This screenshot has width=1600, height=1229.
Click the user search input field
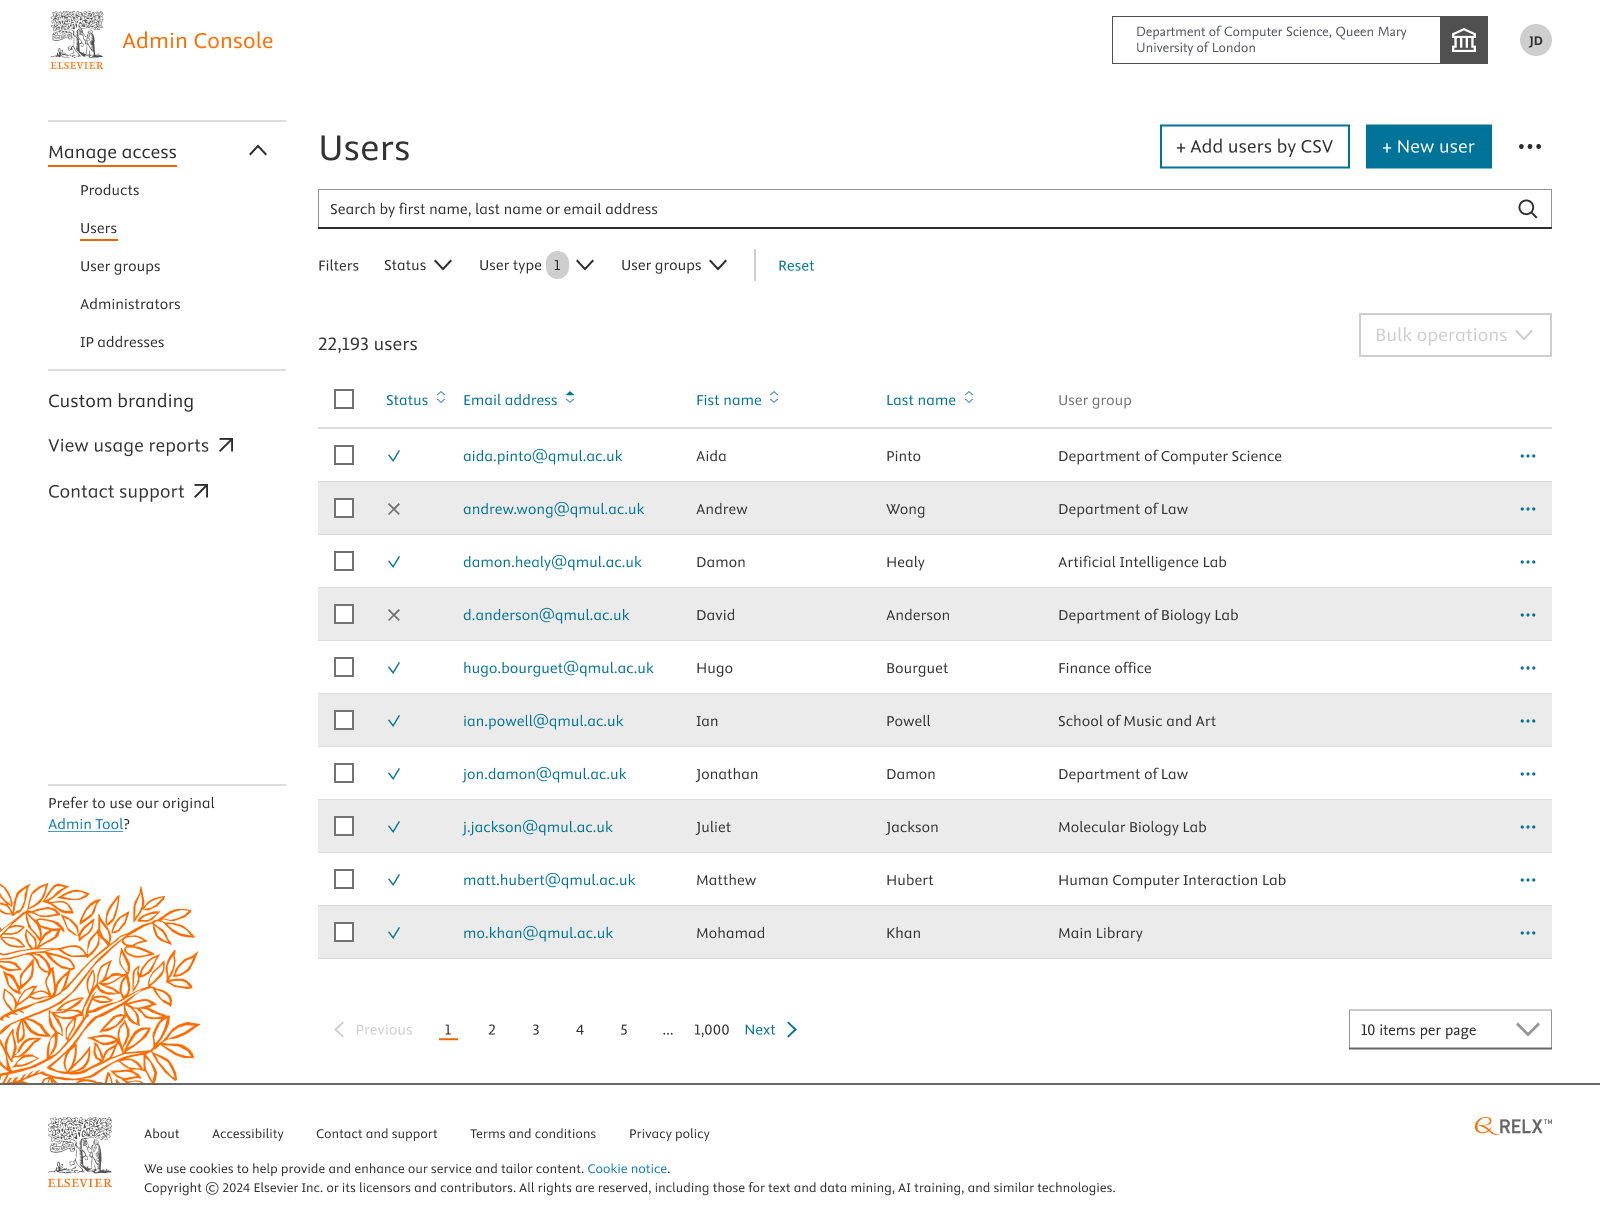935,209
